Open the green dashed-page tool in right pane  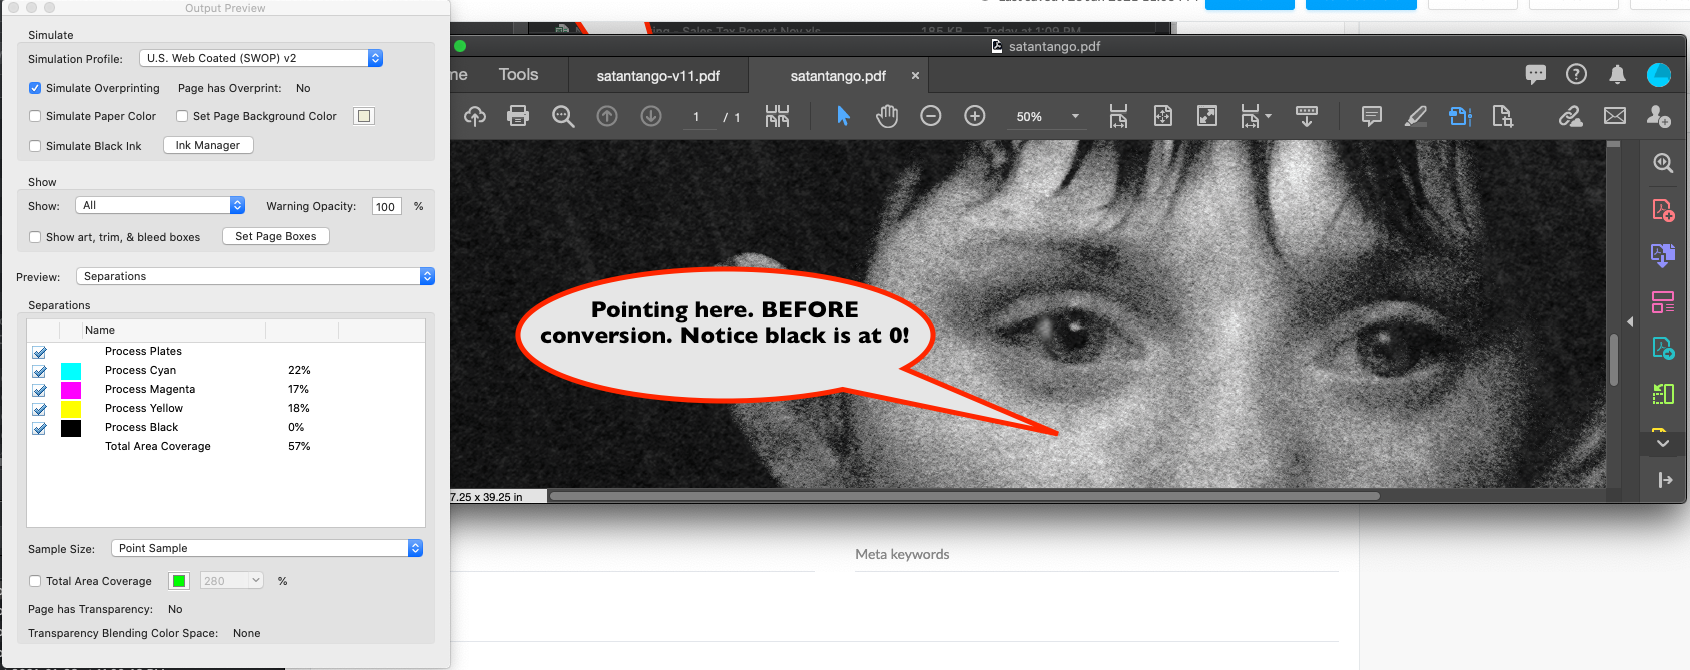click(x=1663, y=394)
